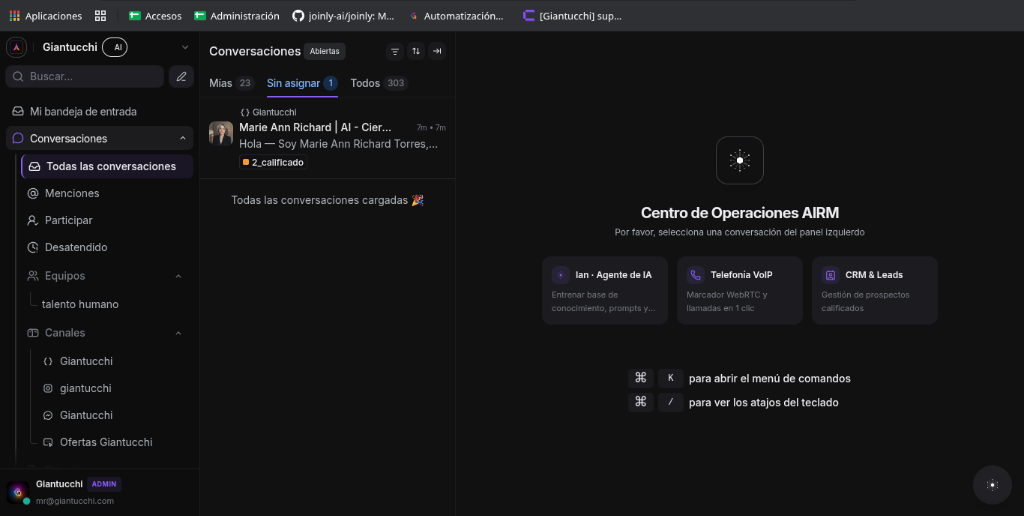Open the Administración bookmark
This screenshot has width=1024, height=516.
tap(237, 16)
